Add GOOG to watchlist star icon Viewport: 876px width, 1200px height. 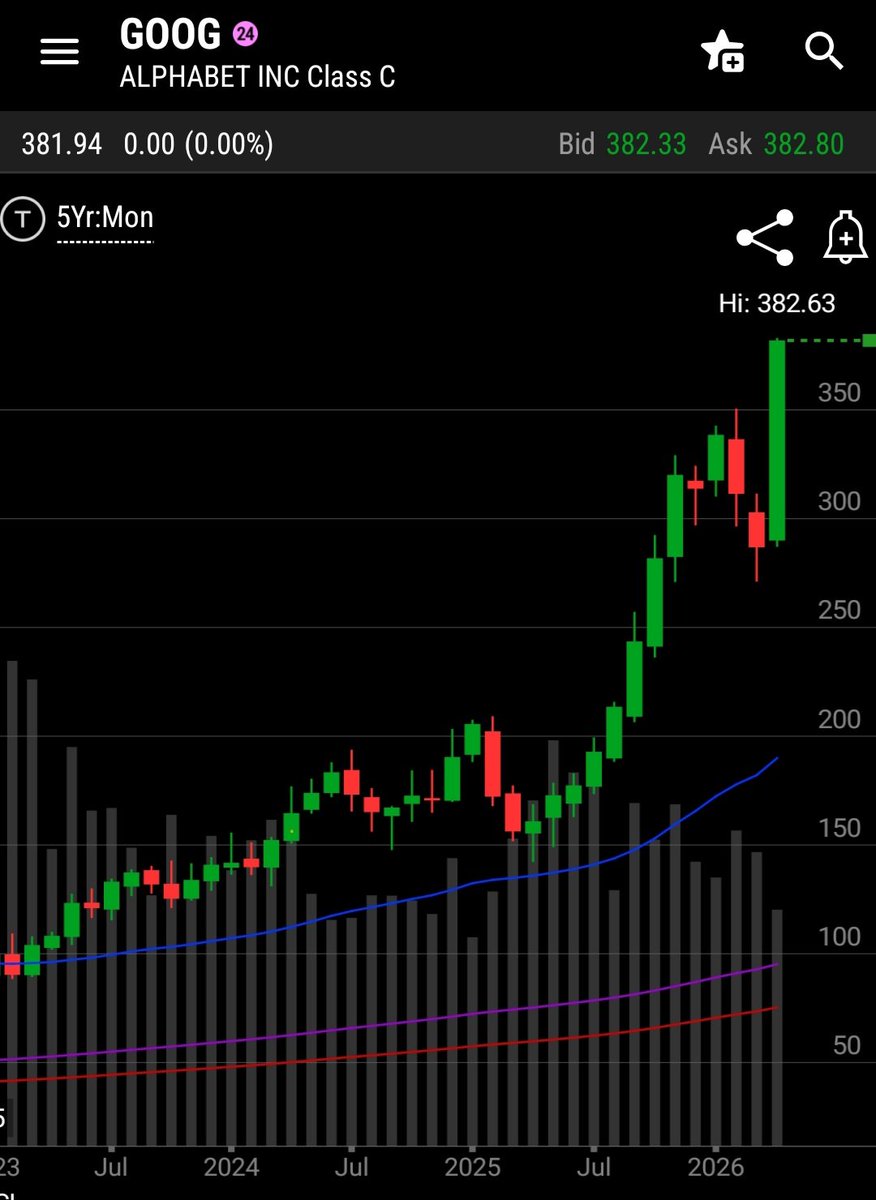[x=722, y=51]
